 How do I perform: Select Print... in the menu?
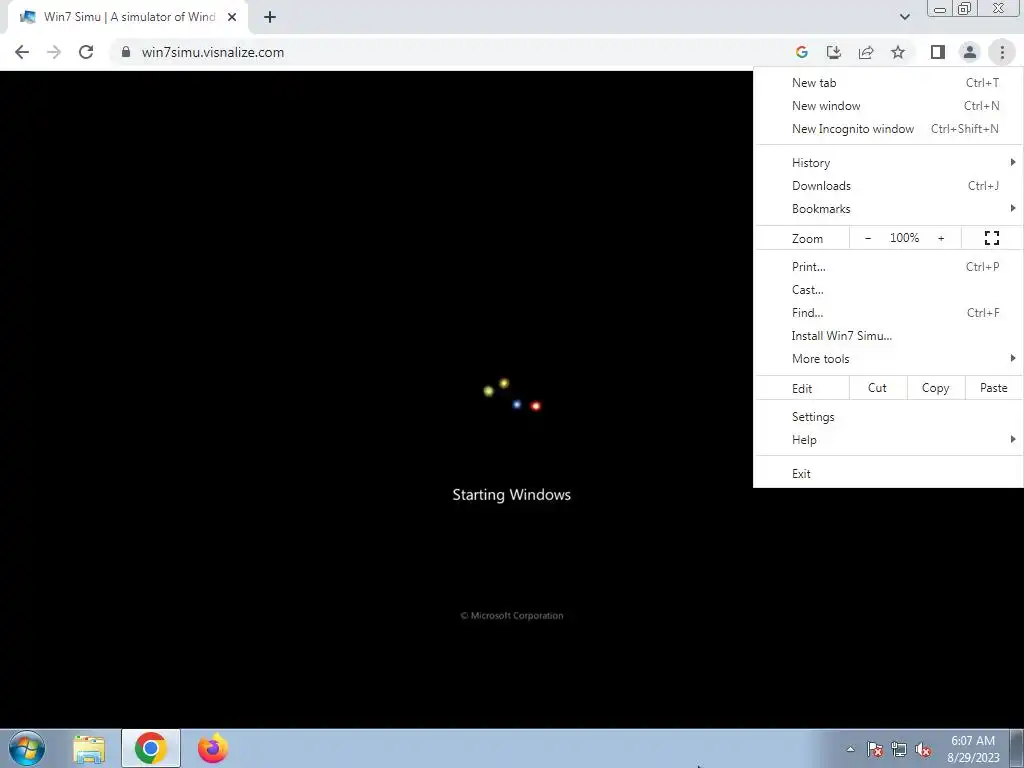click(x=888, y=266)
